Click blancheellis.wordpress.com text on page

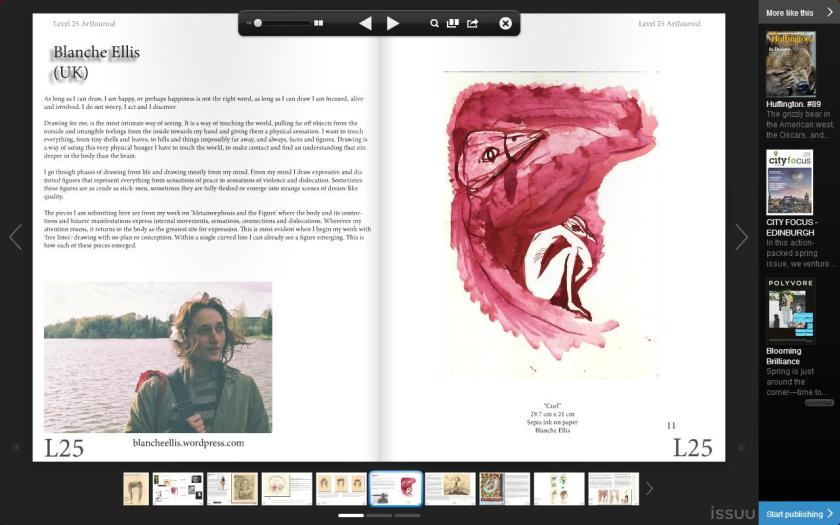click(189, 443)
